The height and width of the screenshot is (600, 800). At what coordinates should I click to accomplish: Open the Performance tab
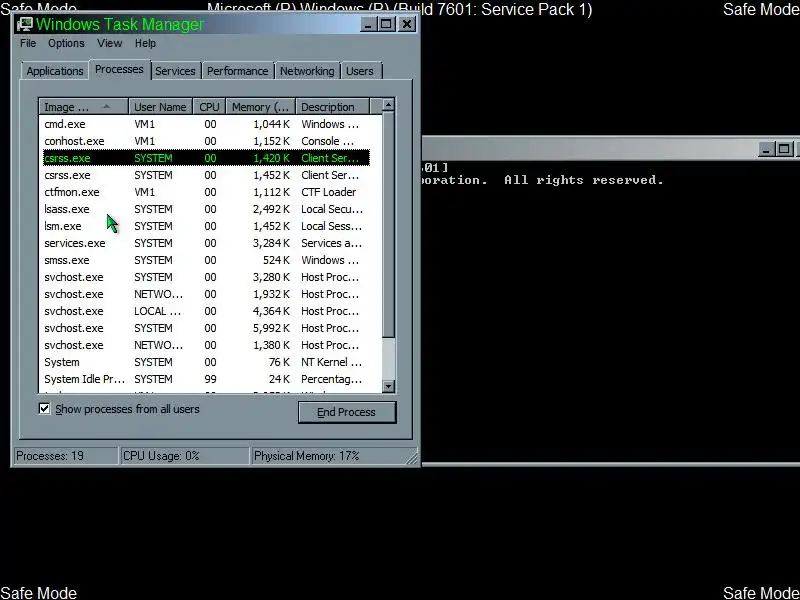click(238, 71)
